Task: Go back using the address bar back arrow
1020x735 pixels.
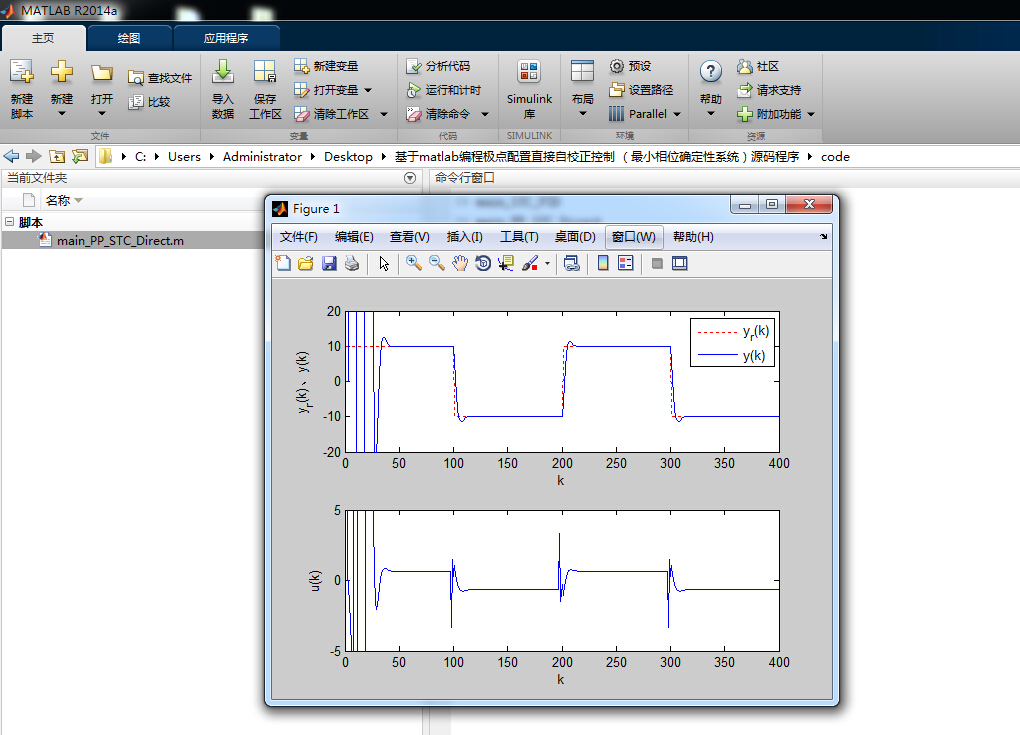Action: point(11,157)
